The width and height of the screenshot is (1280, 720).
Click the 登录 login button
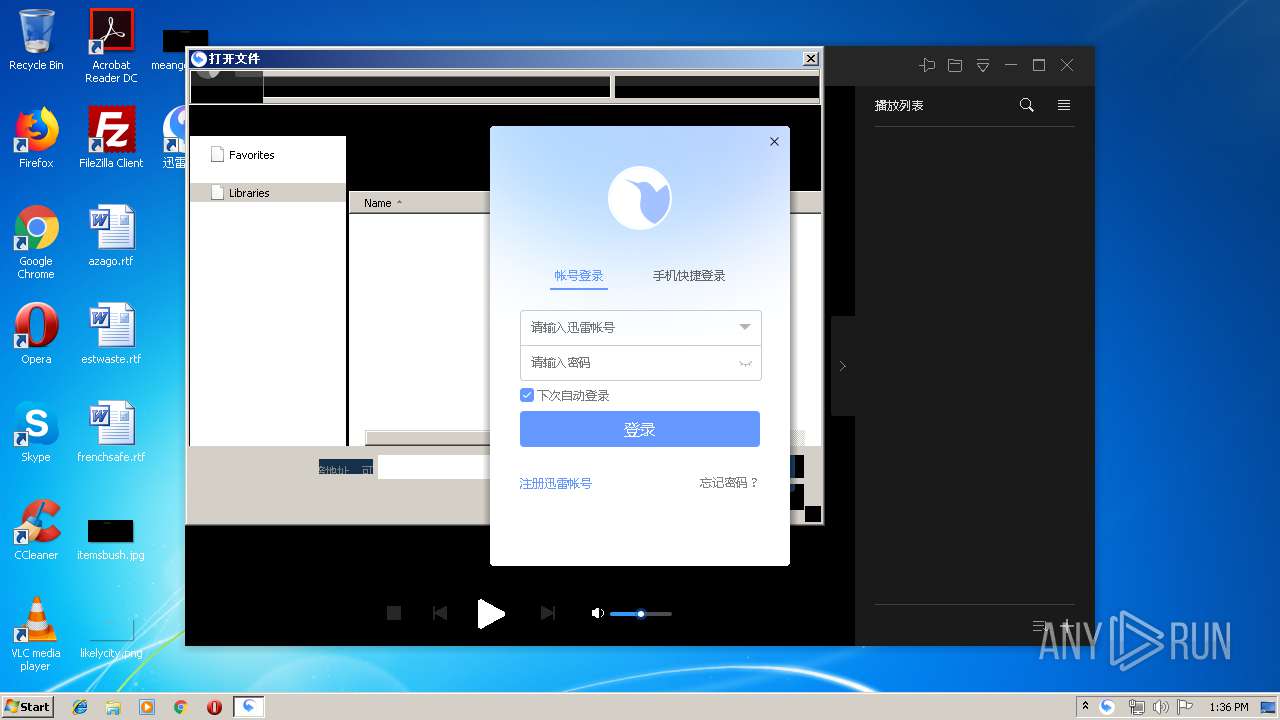[640, 429]
